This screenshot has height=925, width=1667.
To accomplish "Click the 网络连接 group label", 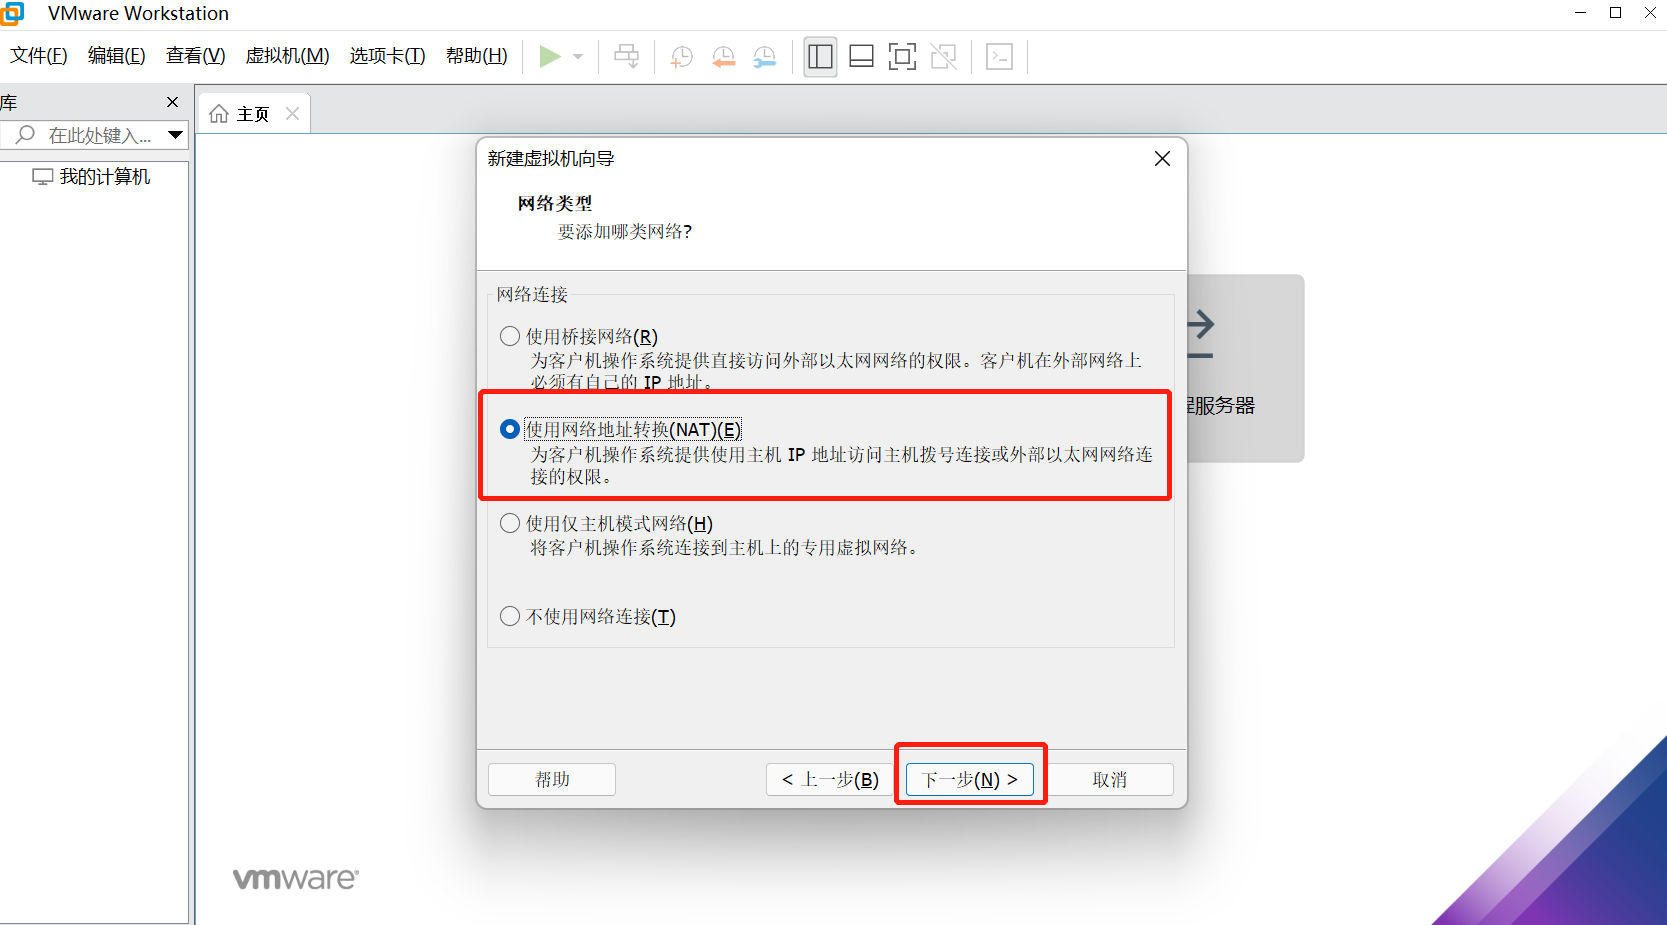I will click(532, 294).
